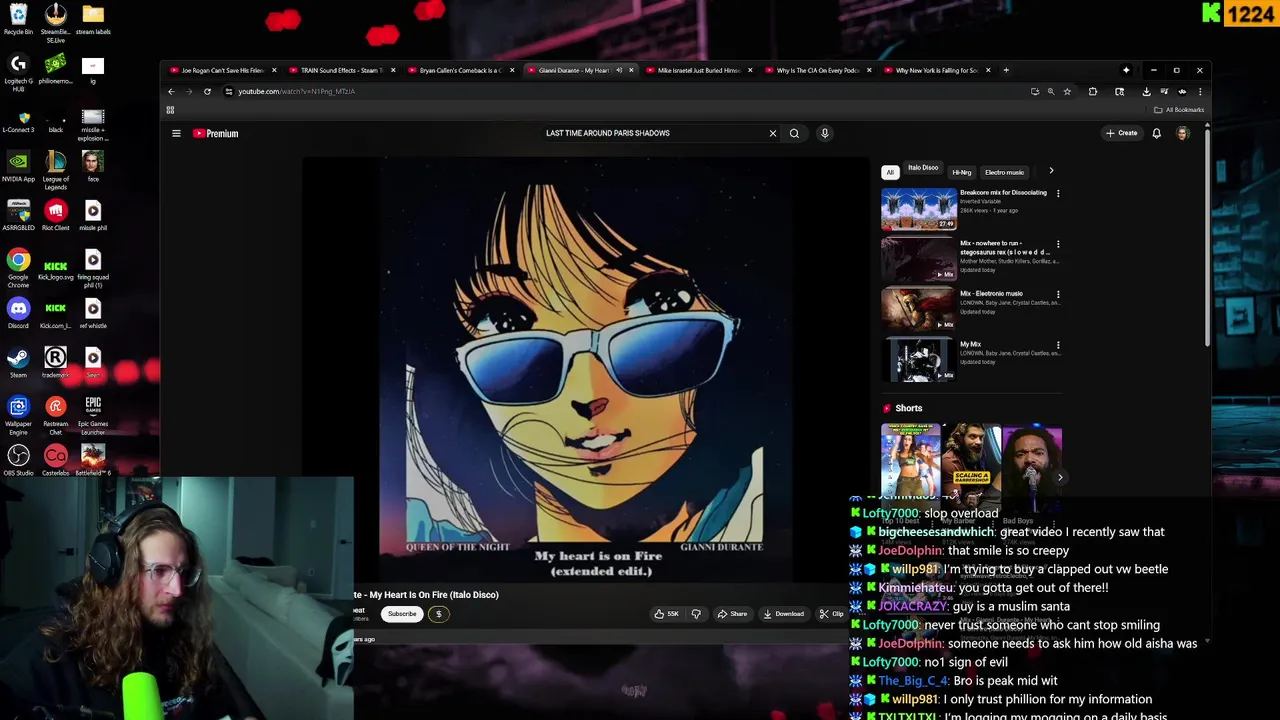
Task: Reload the YouTube page
Action: [x=207, y=91]
